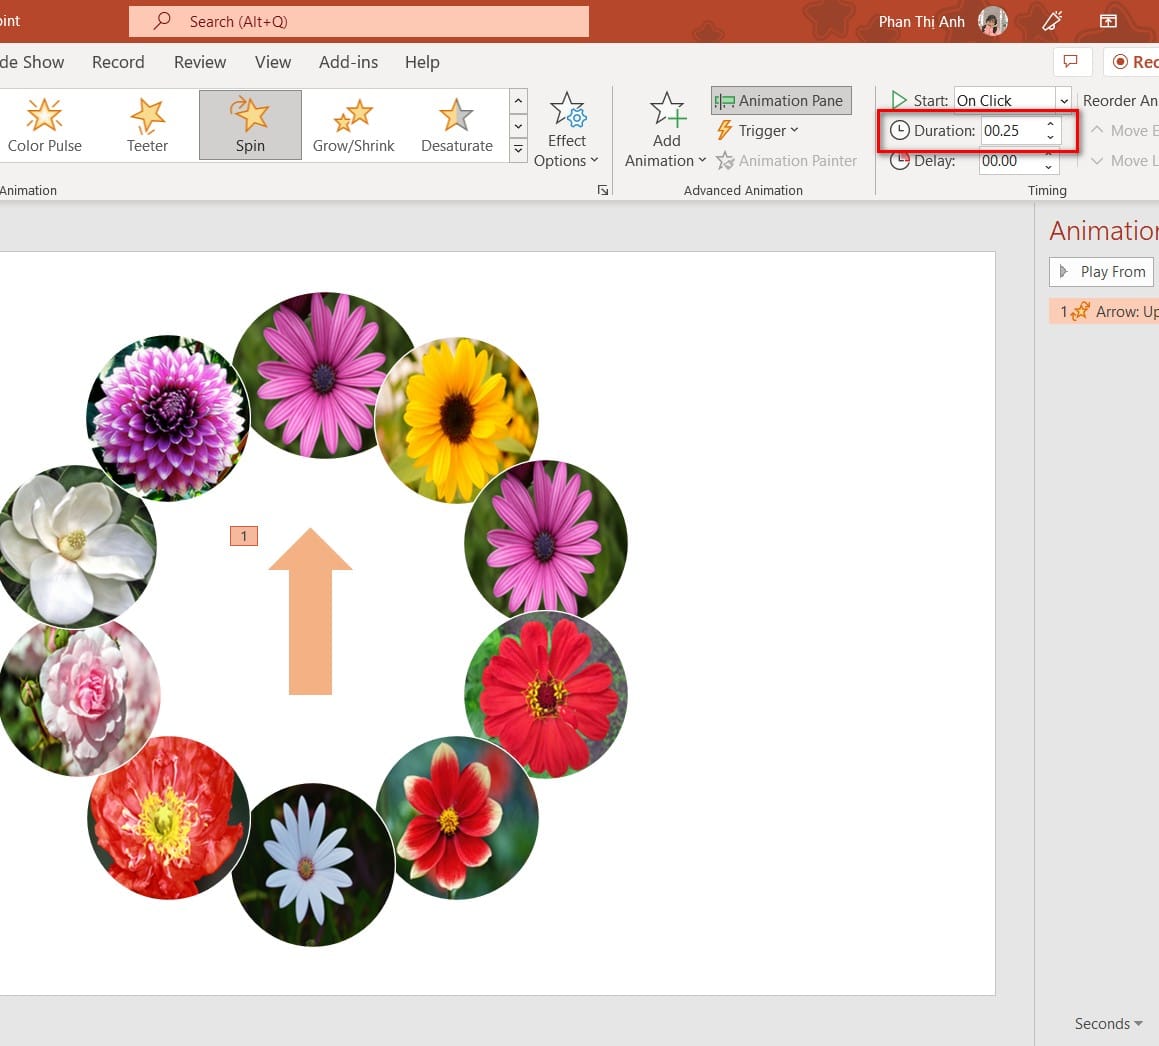Open Effect Options menu
The height and width of the screenshot is (1046, 1159).
[x=566, y=130]
